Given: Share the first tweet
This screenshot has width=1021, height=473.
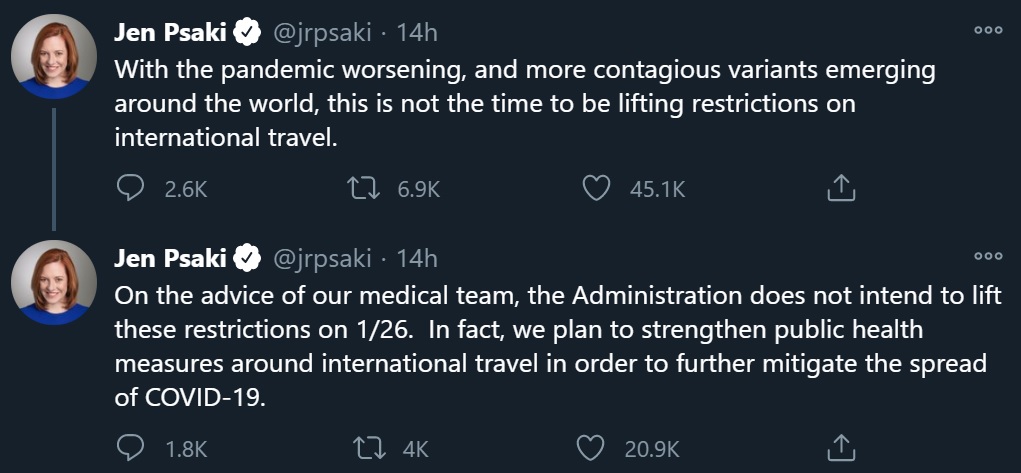Looking at the screenshot, I should [841, 188].
